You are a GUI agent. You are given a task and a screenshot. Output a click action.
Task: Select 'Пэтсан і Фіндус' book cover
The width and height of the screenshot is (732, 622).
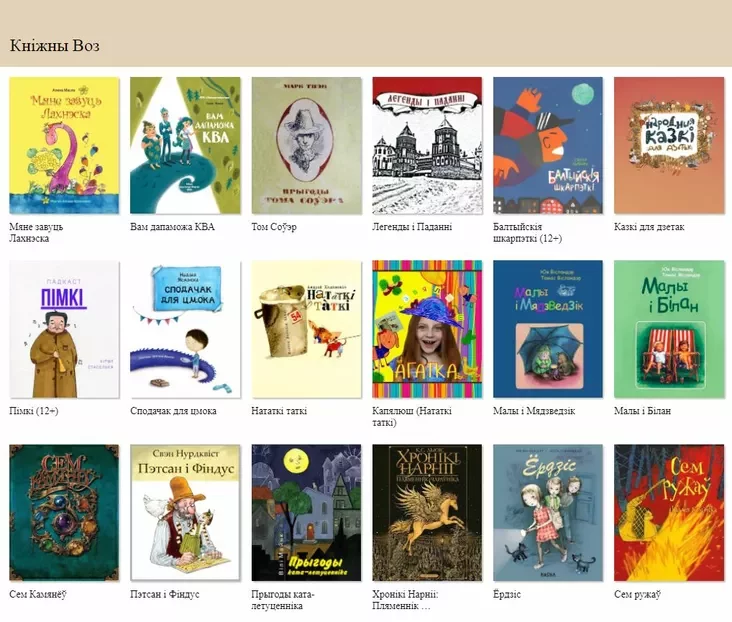(185, 513)
